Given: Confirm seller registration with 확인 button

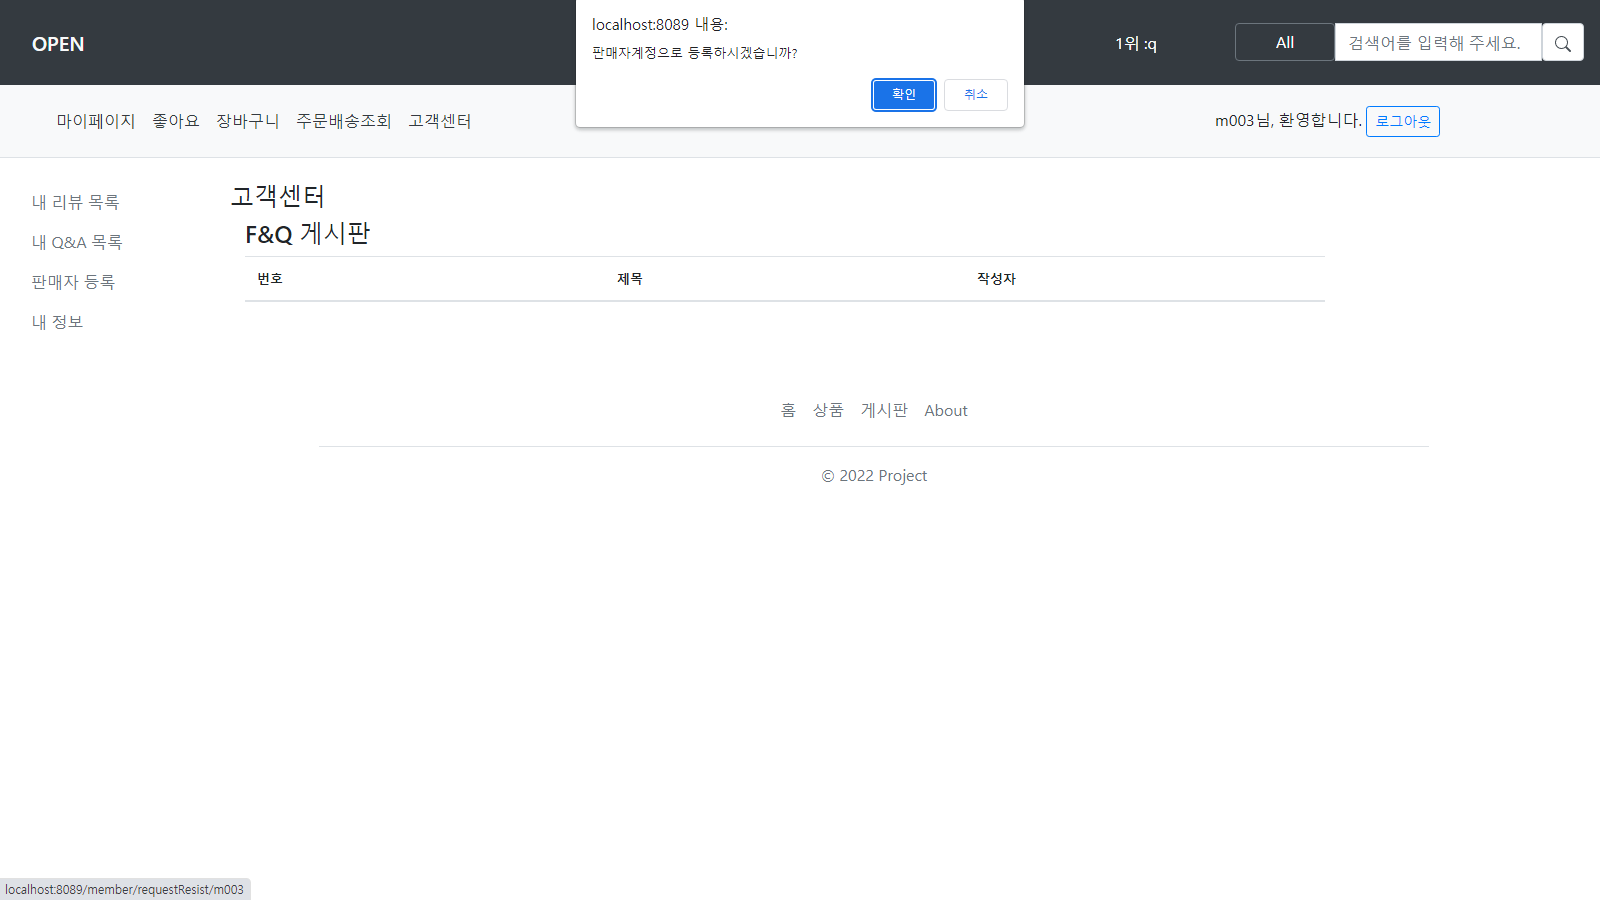Looking at the screenshot, I should (x=903, y=94).
